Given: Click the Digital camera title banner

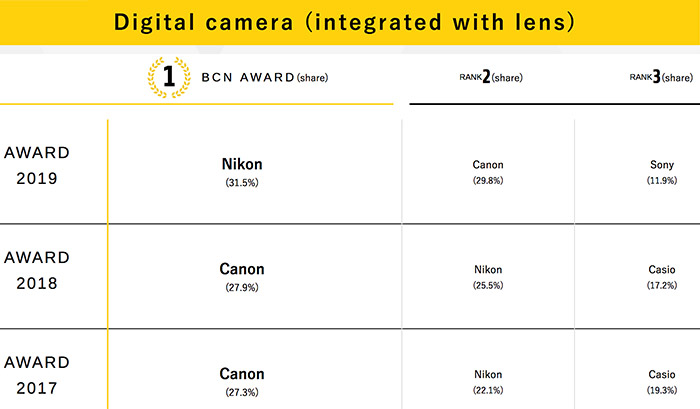Looking at the screenshot, I should [x=350, y=22].
